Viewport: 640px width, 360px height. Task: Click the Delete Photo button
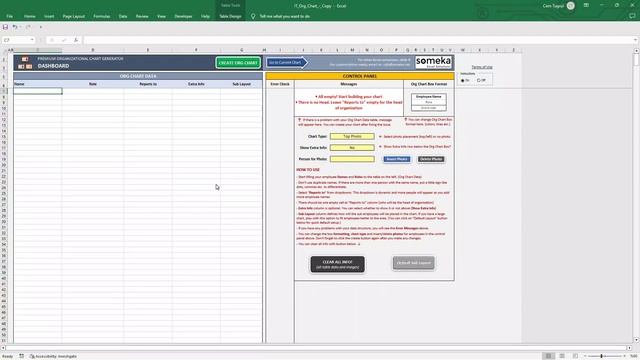pyautogui.click(x=431, y=159)
